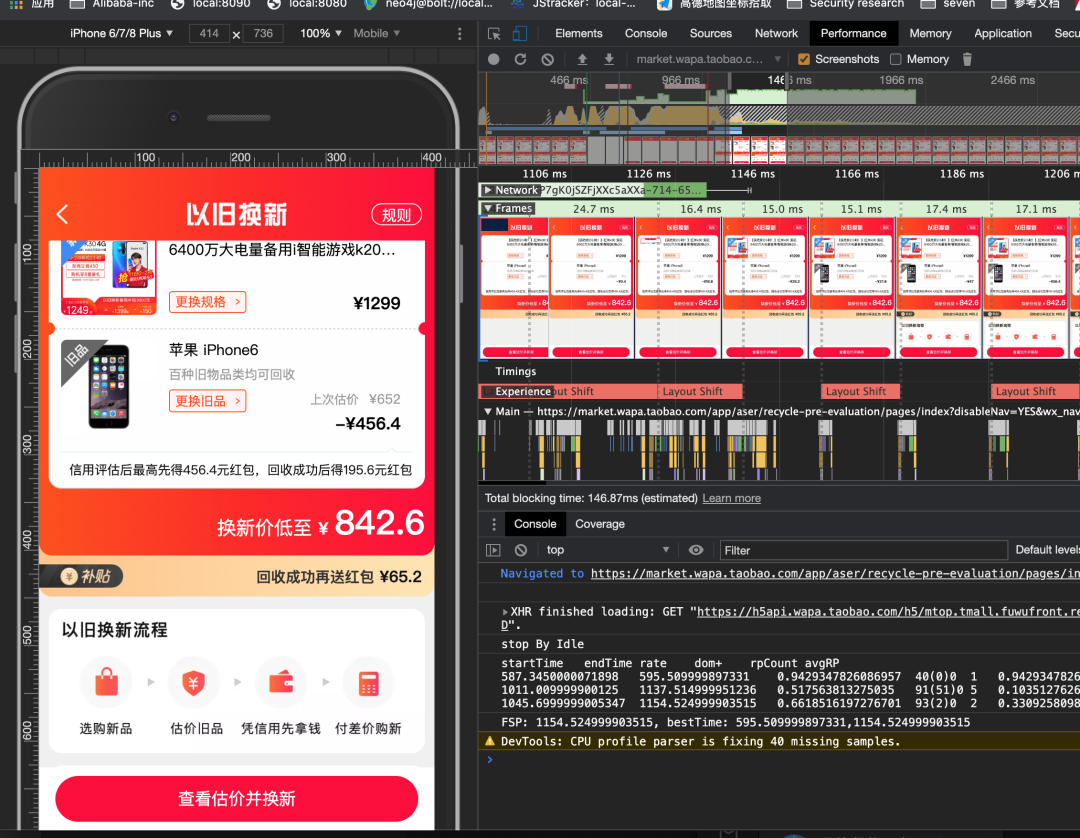Click the rotate dimensions icon between width and height

click(236, 34)
